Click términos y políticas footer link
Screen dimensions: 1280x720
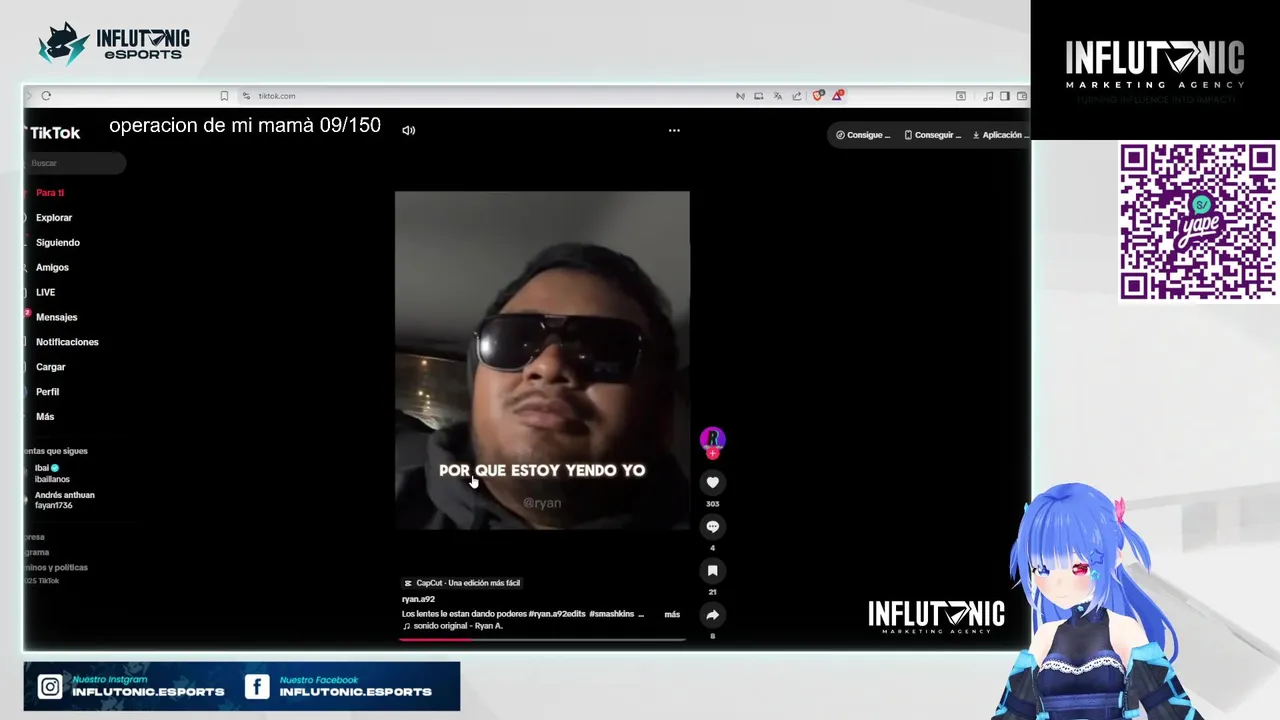[57, 567]
